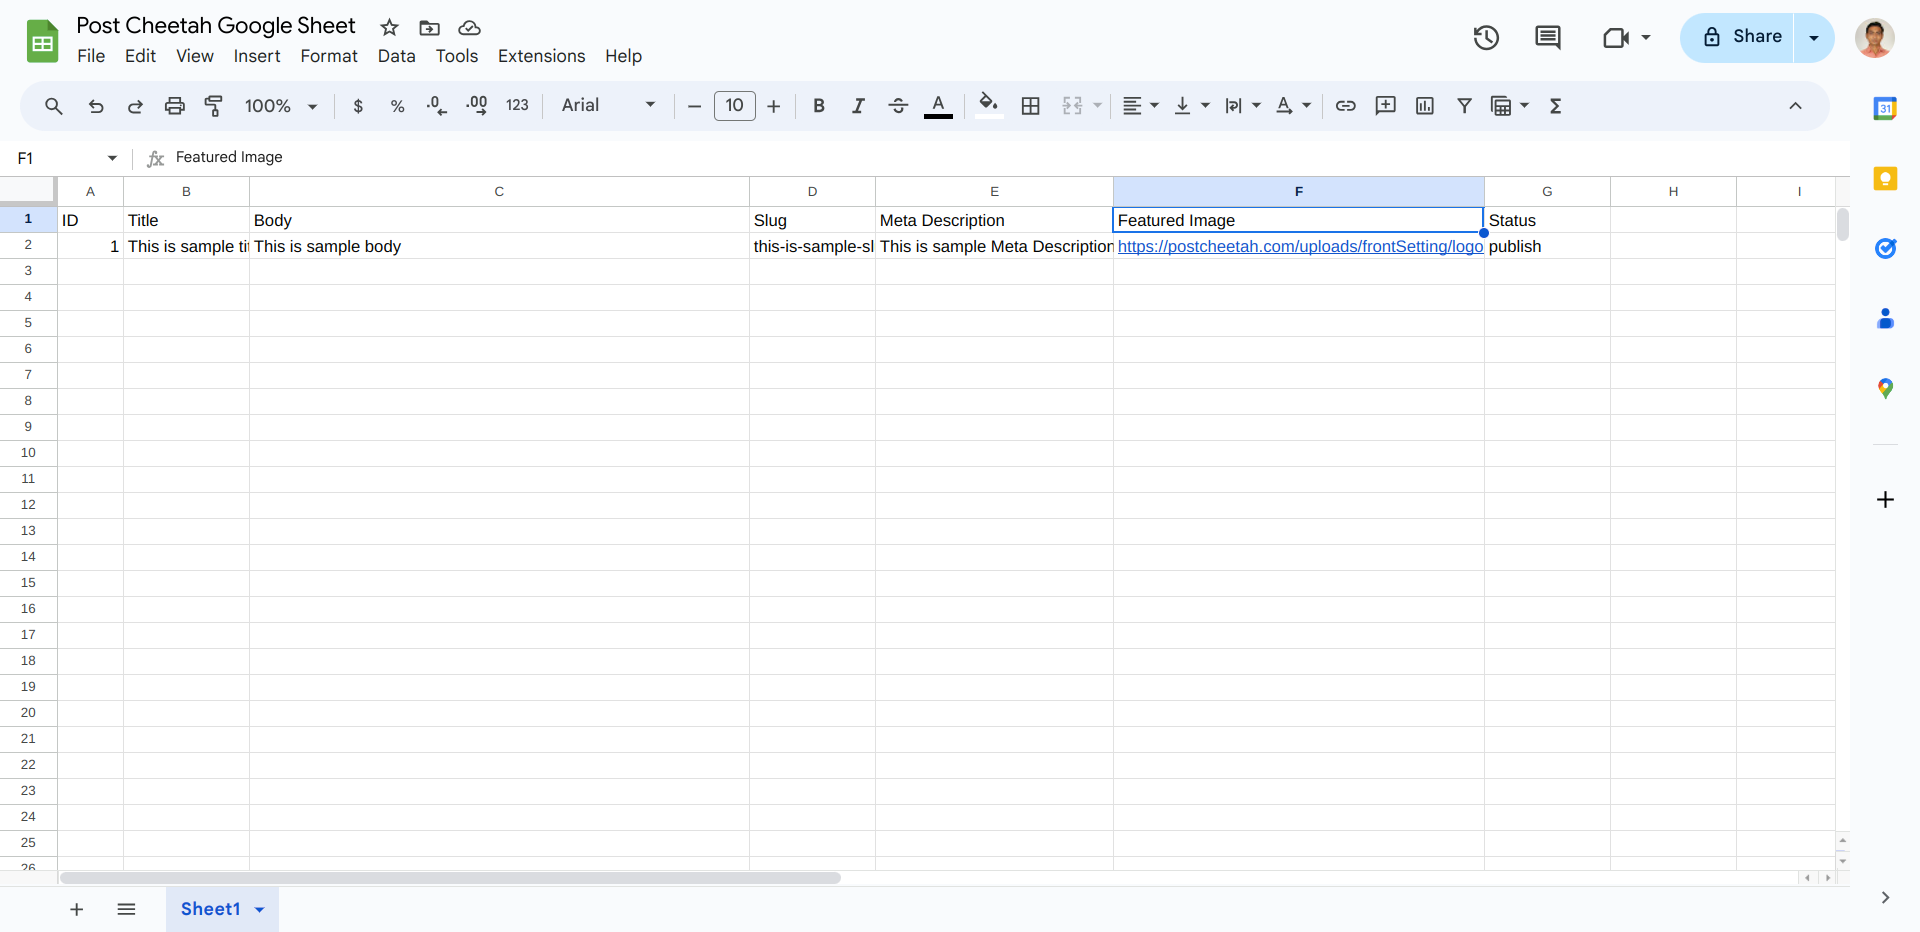1920x932 pixels.
Task: Redo the last action
Action: point(135,106)
